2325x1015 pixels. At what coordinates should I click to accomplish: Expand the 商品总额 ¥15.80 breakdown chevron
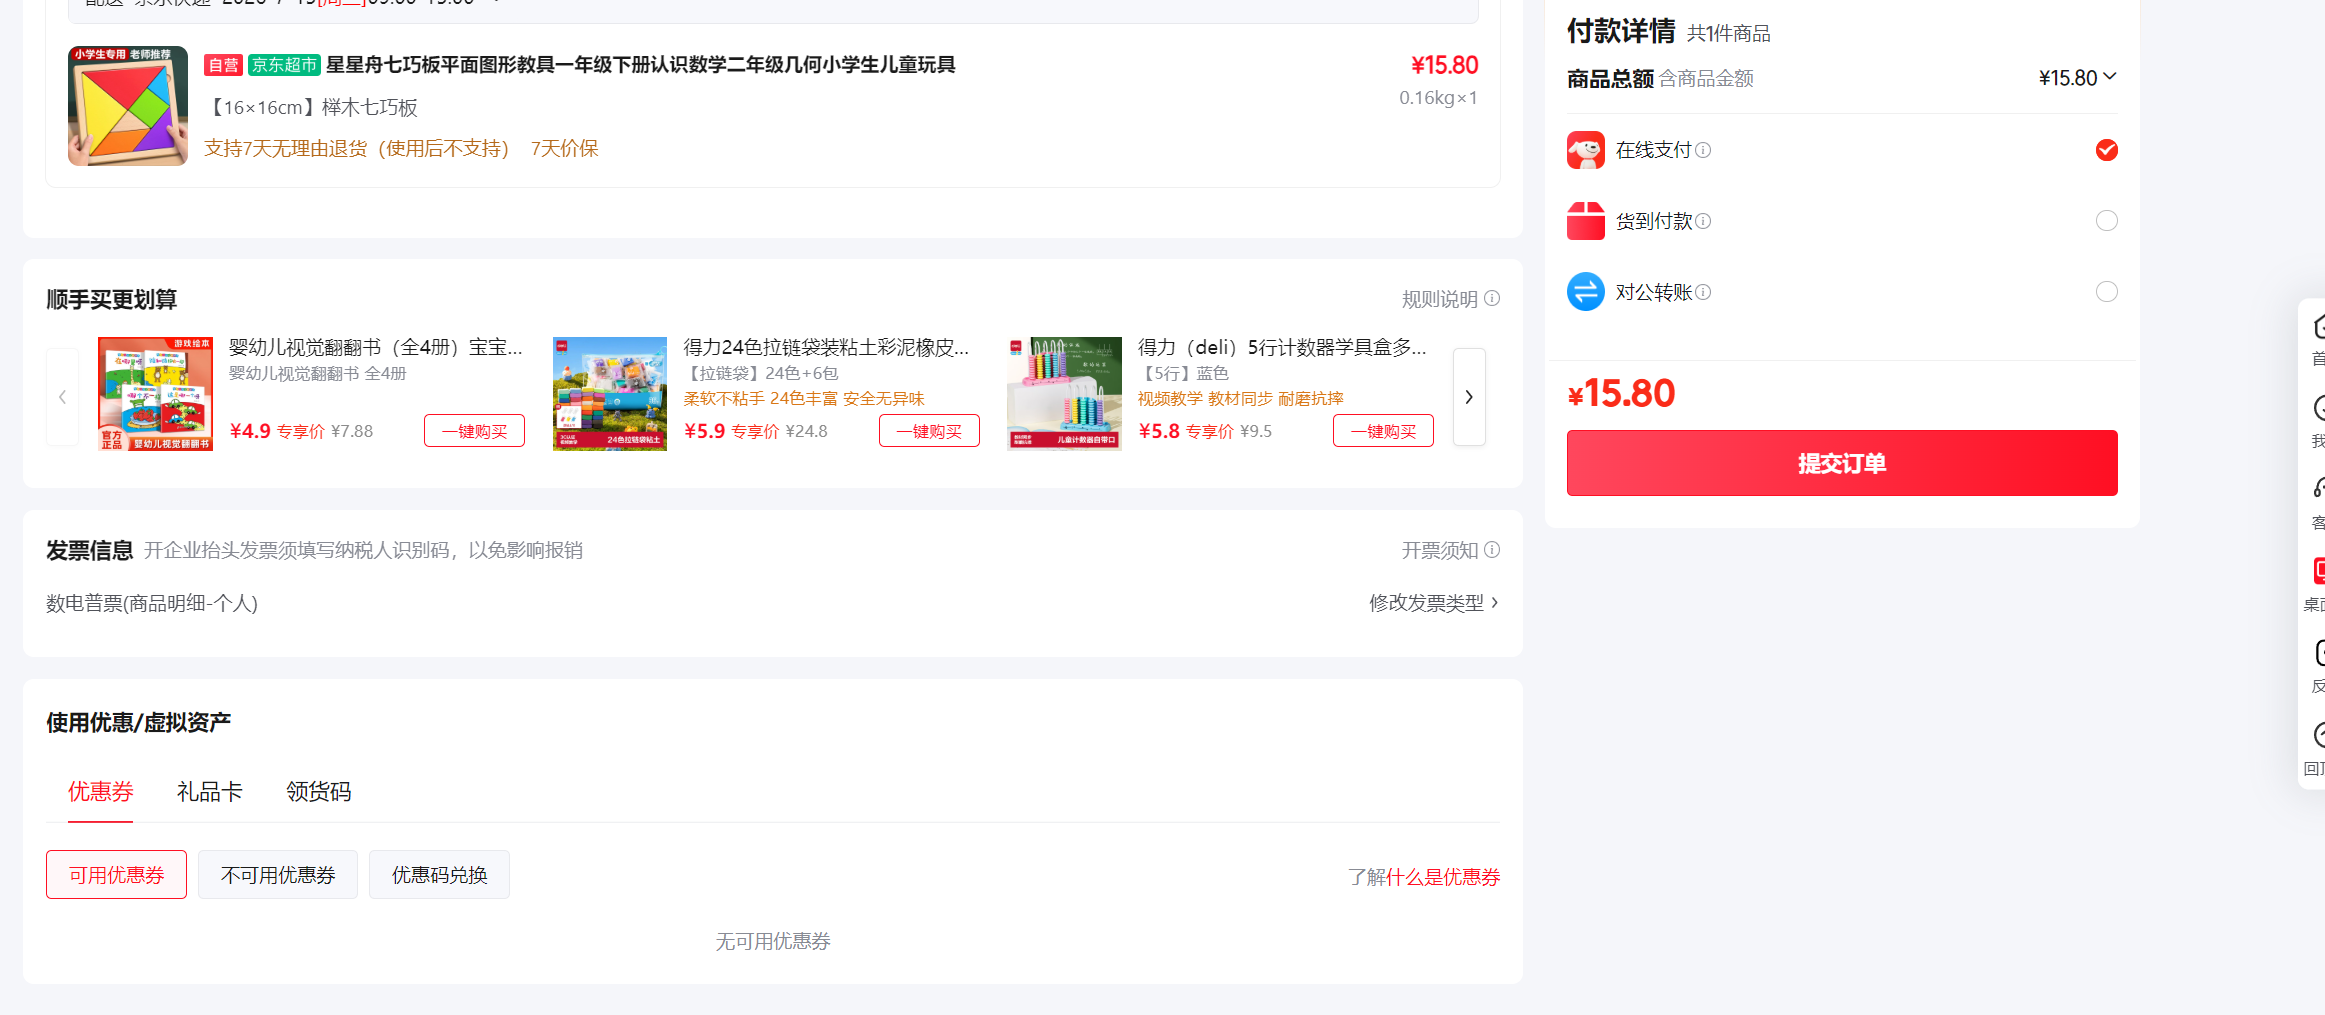pos(2110,77)
